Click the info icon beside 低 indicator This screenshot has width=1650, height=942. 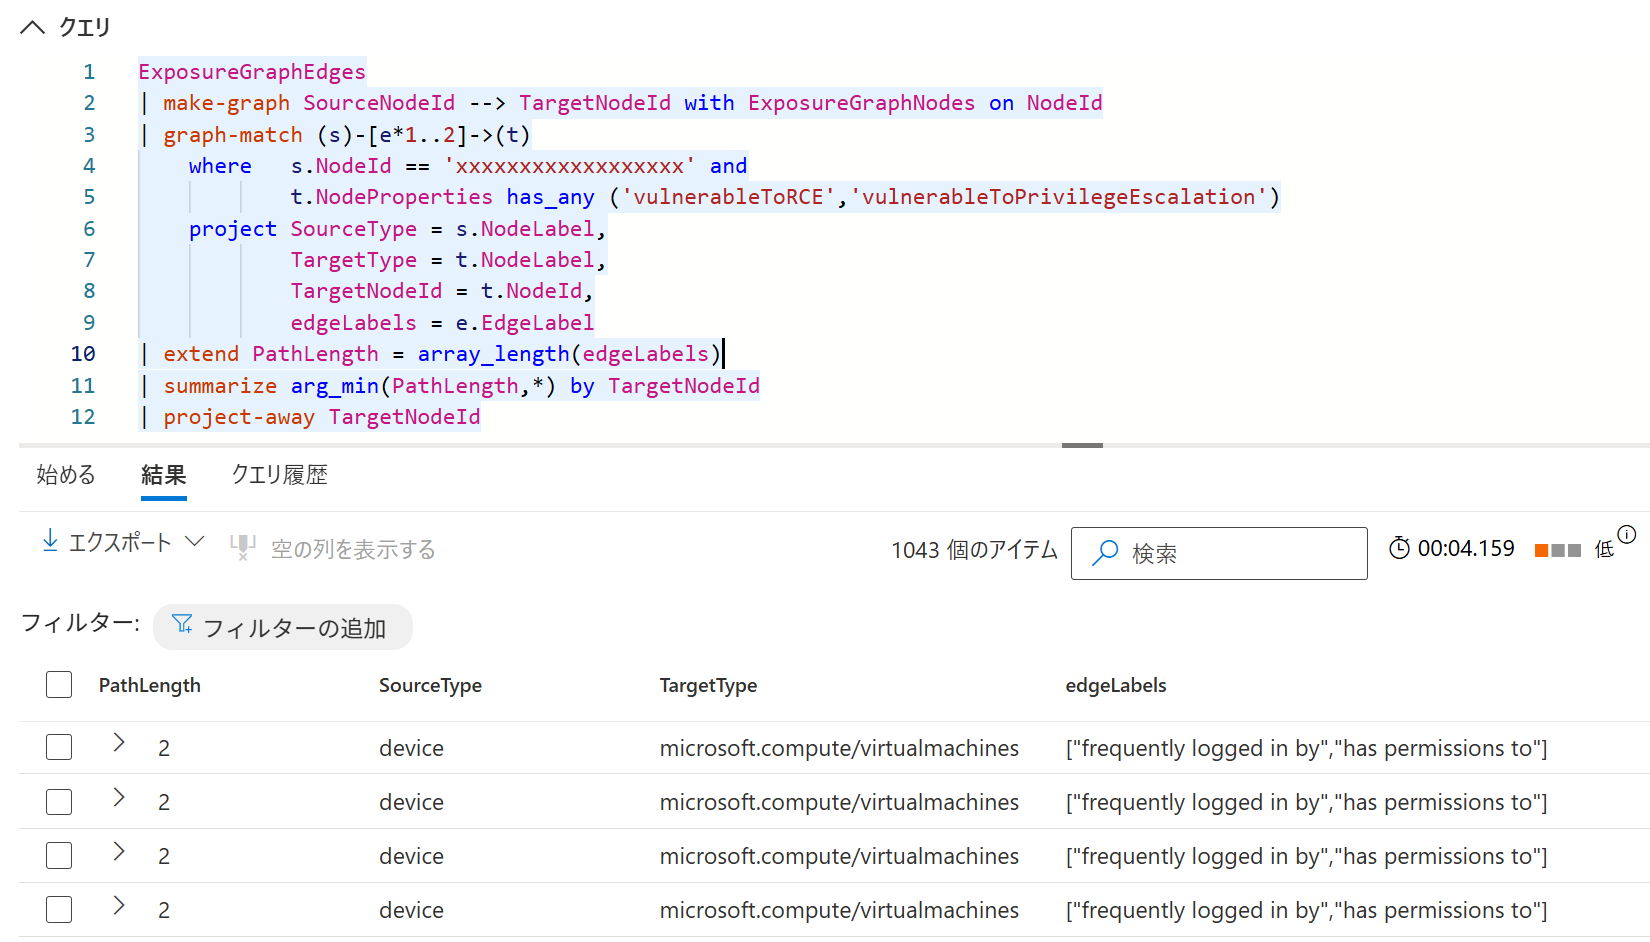click(x=1628, y=533)
